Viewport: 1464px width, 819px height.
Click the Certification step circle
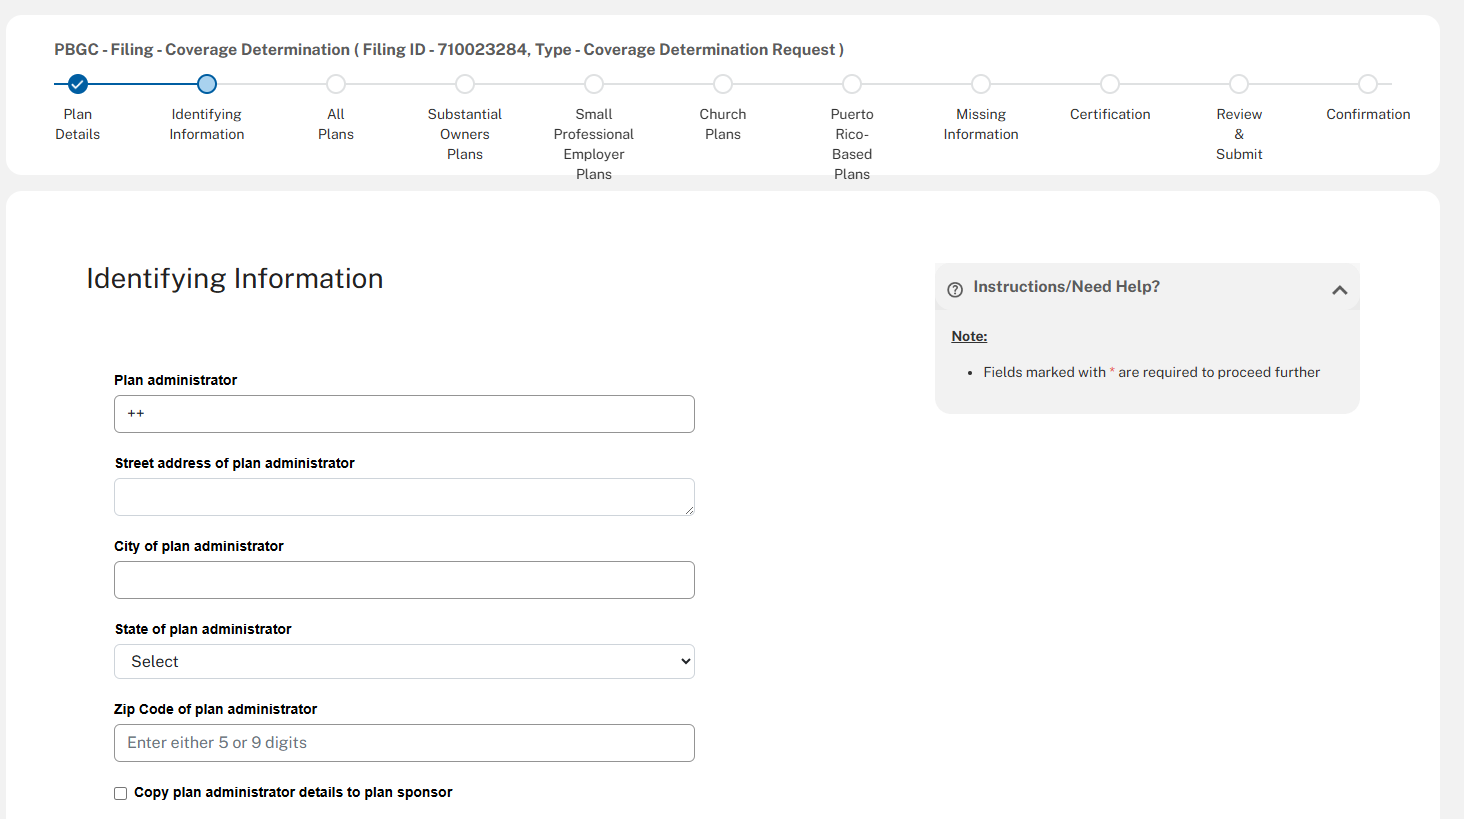coord(1110,85)
